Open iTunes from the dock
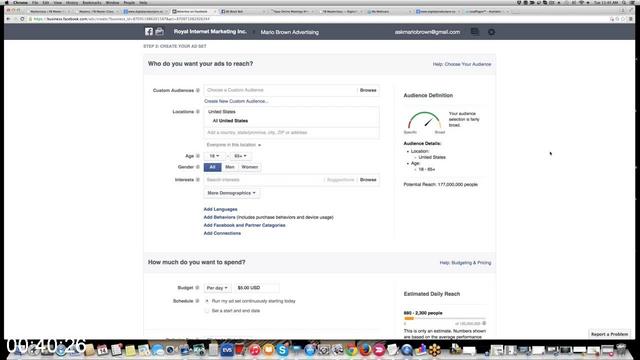 [255, 350]
